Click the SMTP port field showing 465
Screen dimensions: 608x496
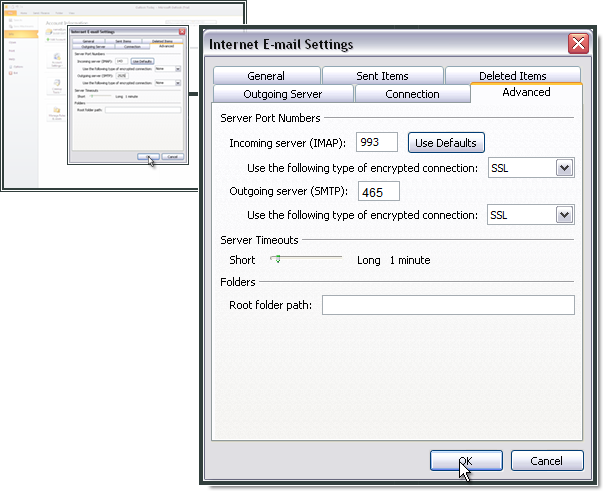click(378, 192)
